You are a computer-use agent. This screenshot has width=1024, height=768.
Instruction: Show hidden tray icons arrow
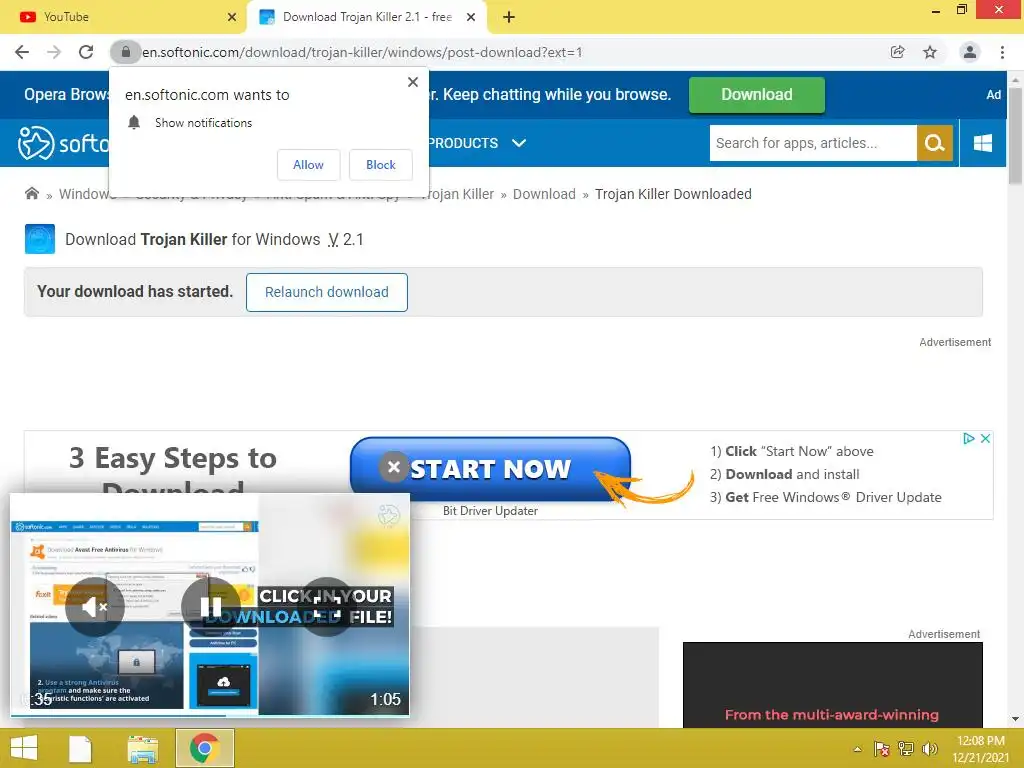point(857,749)
